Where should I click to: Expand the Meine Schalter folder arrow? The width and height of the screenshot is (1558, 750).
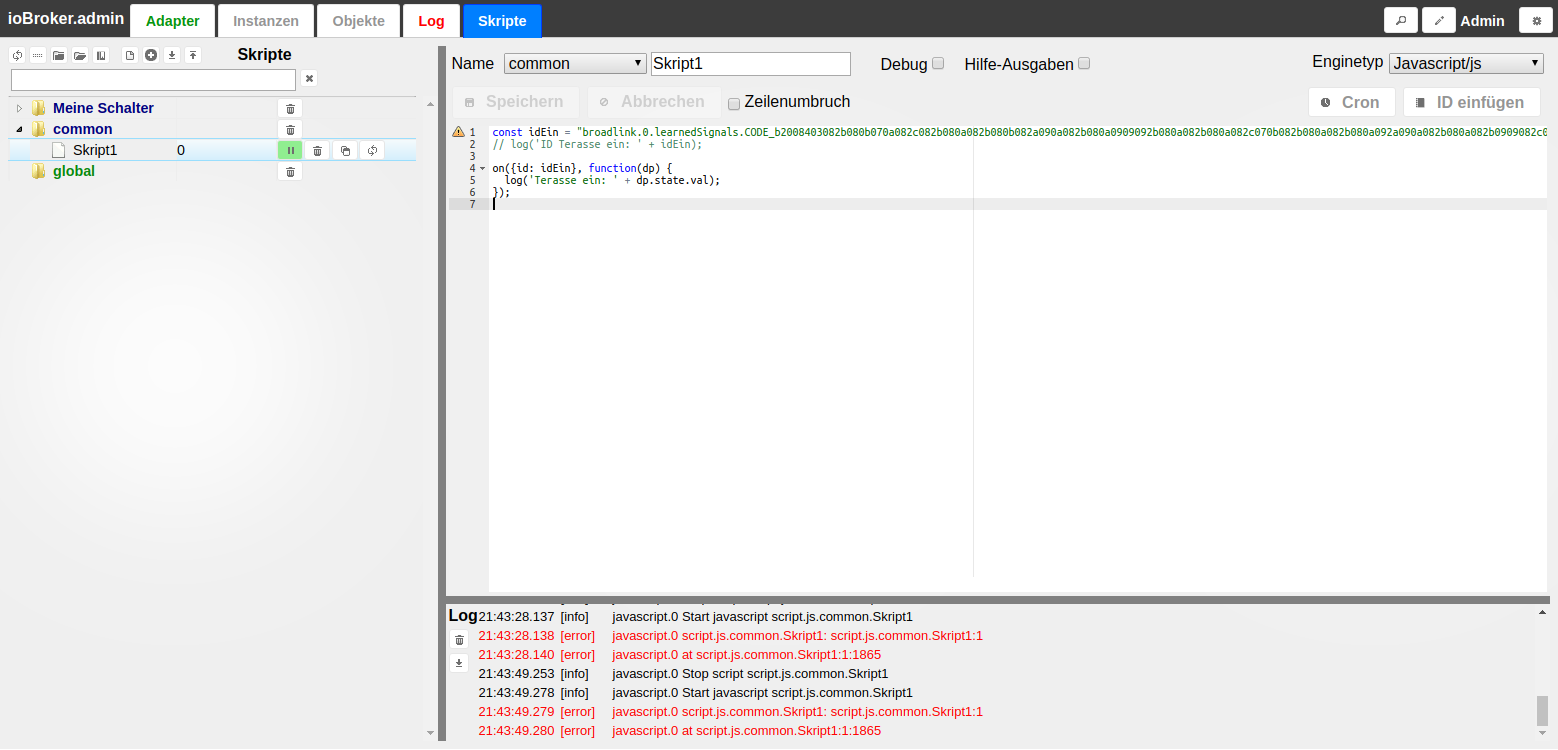tap(19, 108)
